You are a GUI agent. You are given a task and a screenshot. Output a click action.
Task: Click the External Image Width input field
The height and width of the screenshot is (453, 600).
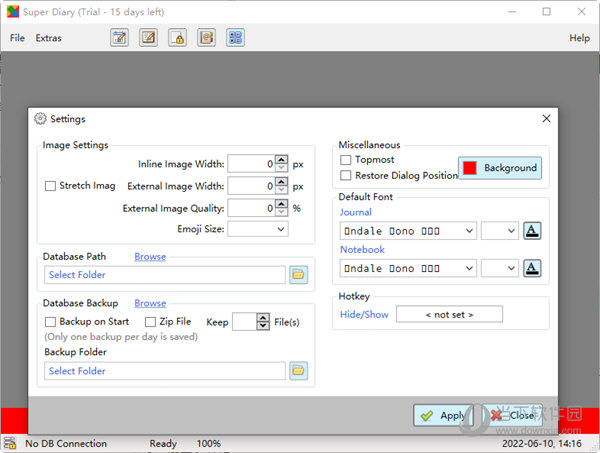(252, 186)
